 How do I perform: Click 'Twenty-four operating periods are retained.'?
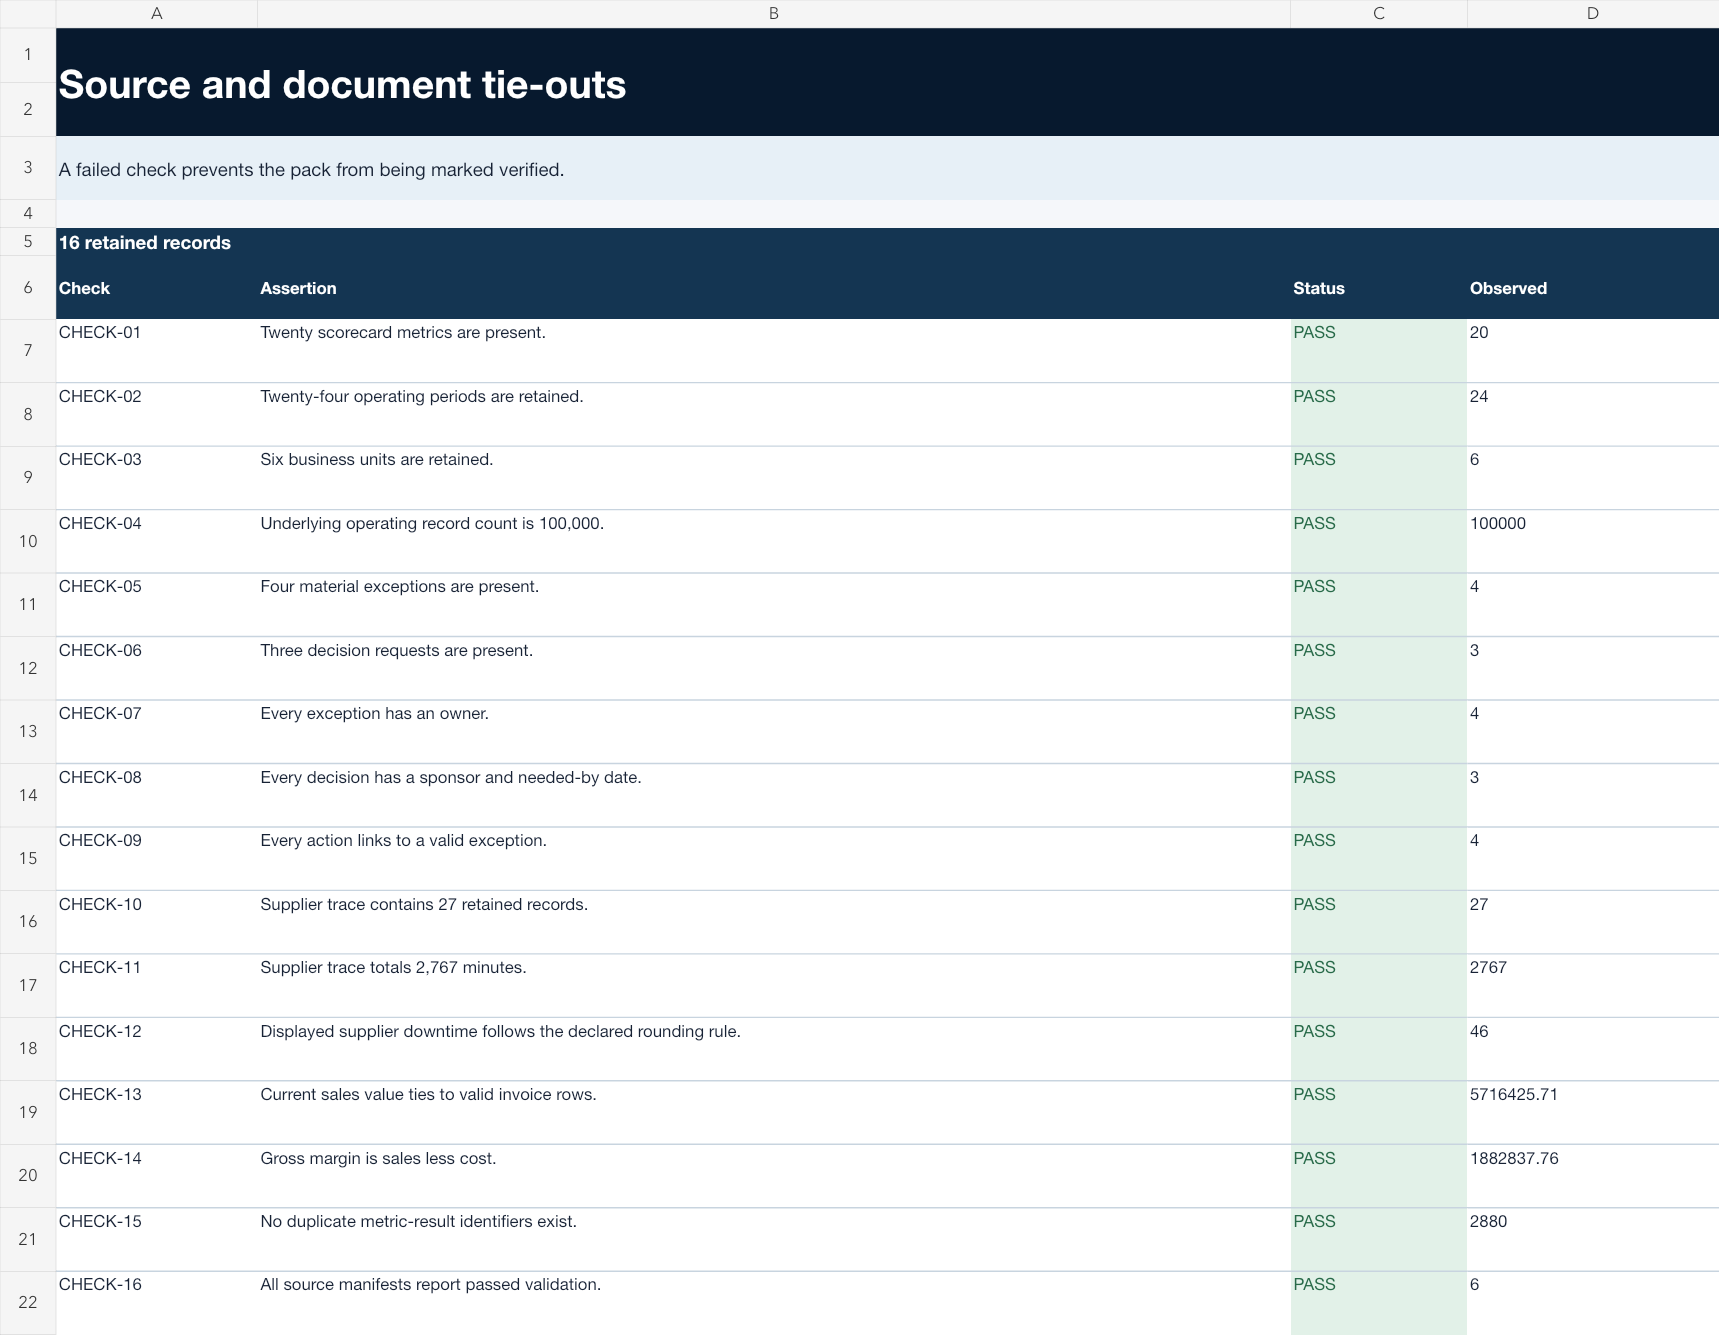pos(422,396)
